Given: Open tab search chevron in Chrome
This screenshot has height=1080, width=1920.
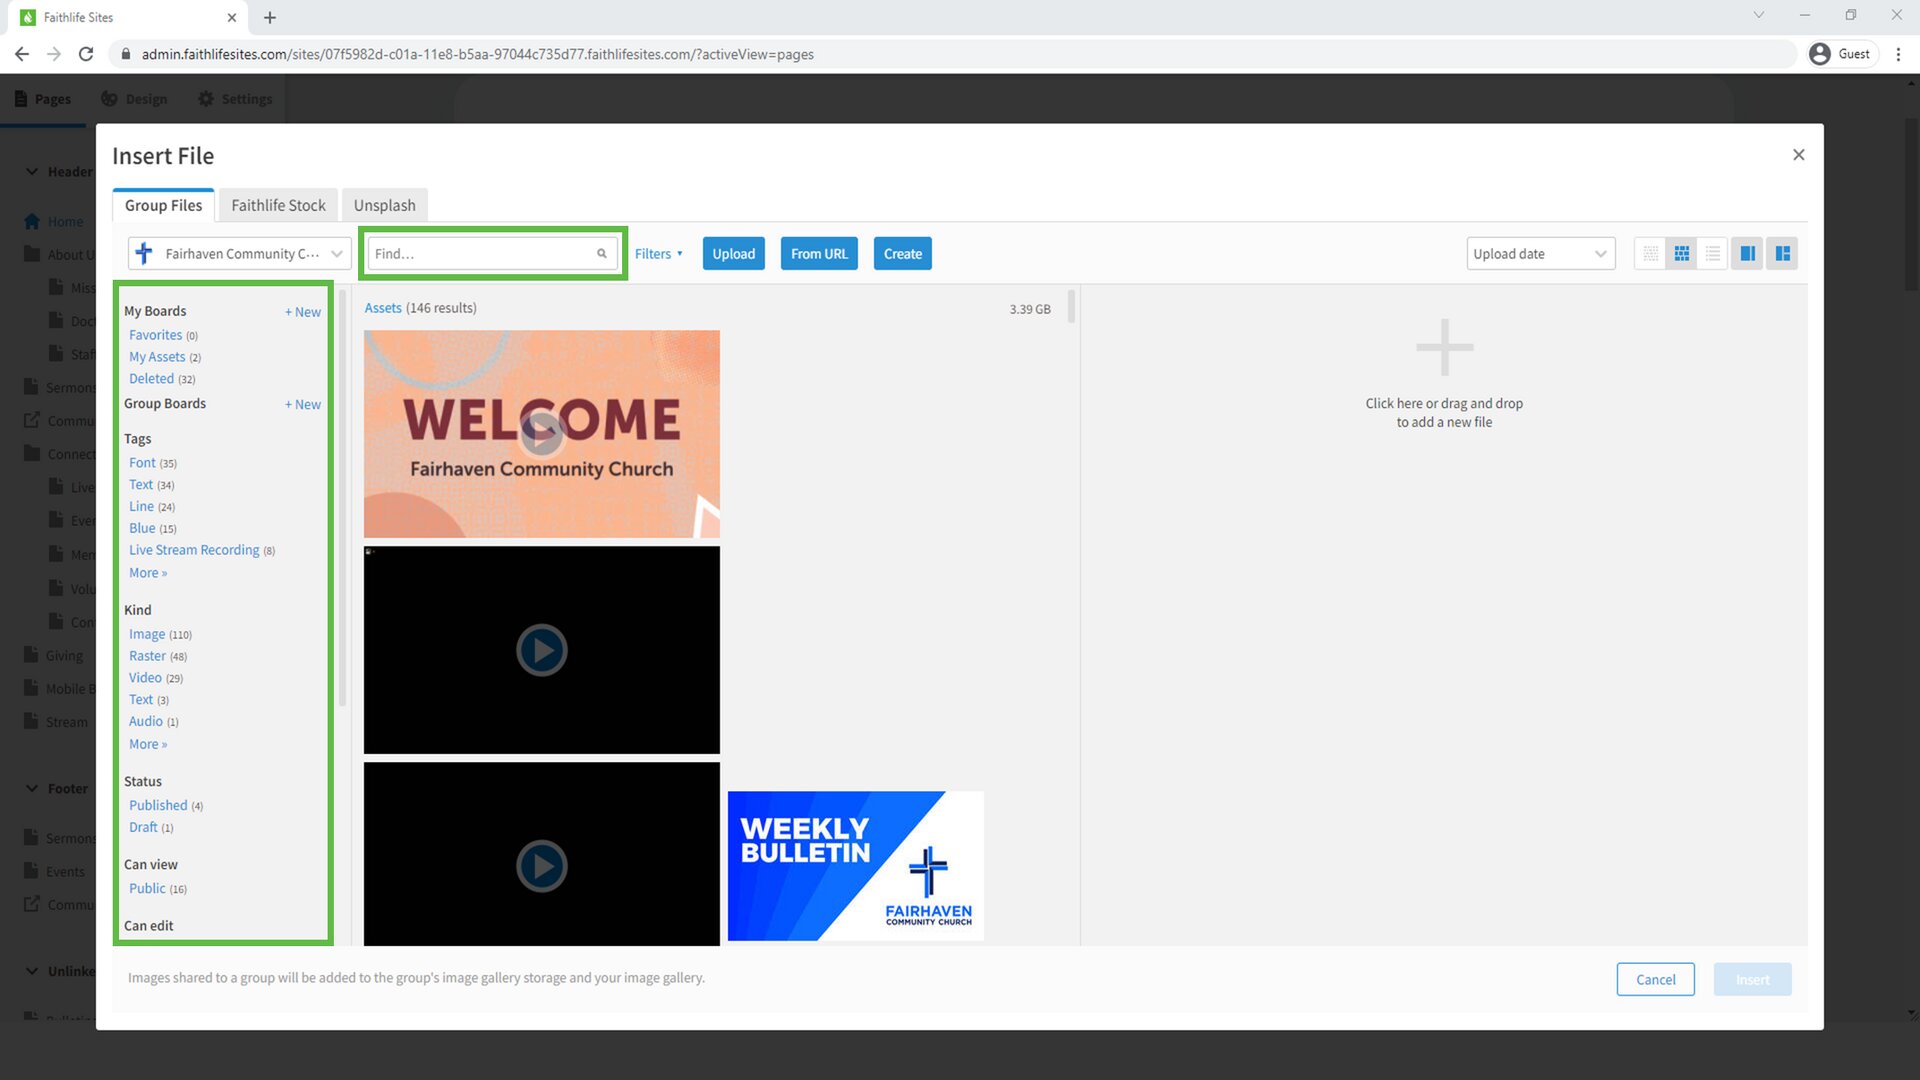Looking at the screenshot, I should (x=1758, y=15).
